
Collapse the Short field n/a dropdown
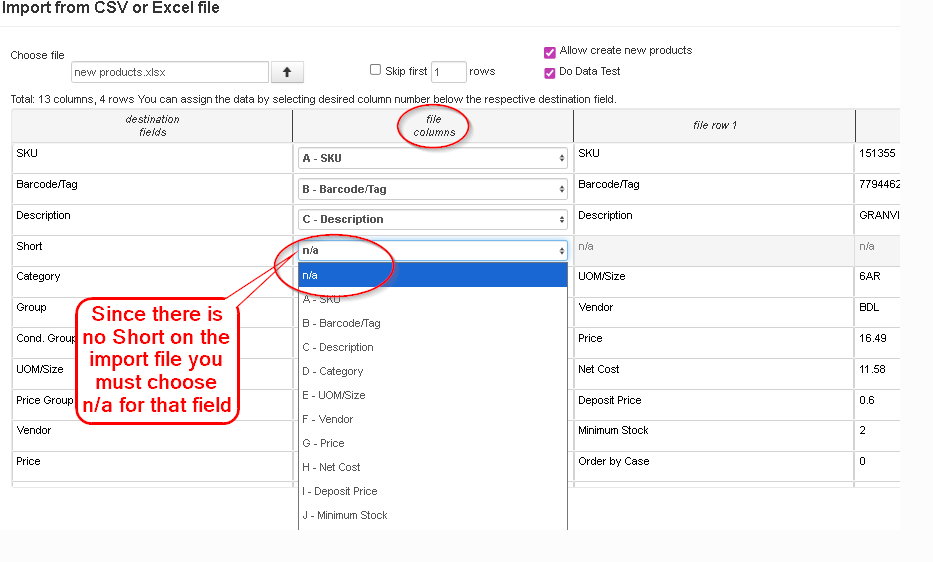(x=433, y=250)
